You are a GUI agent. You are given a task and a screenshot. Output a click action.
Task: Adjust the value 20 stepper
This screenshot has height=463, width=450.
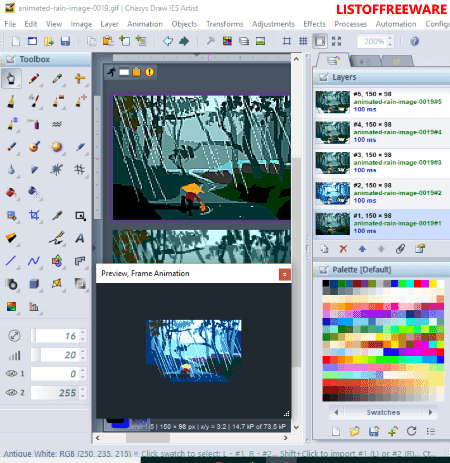tap(83, 355)
